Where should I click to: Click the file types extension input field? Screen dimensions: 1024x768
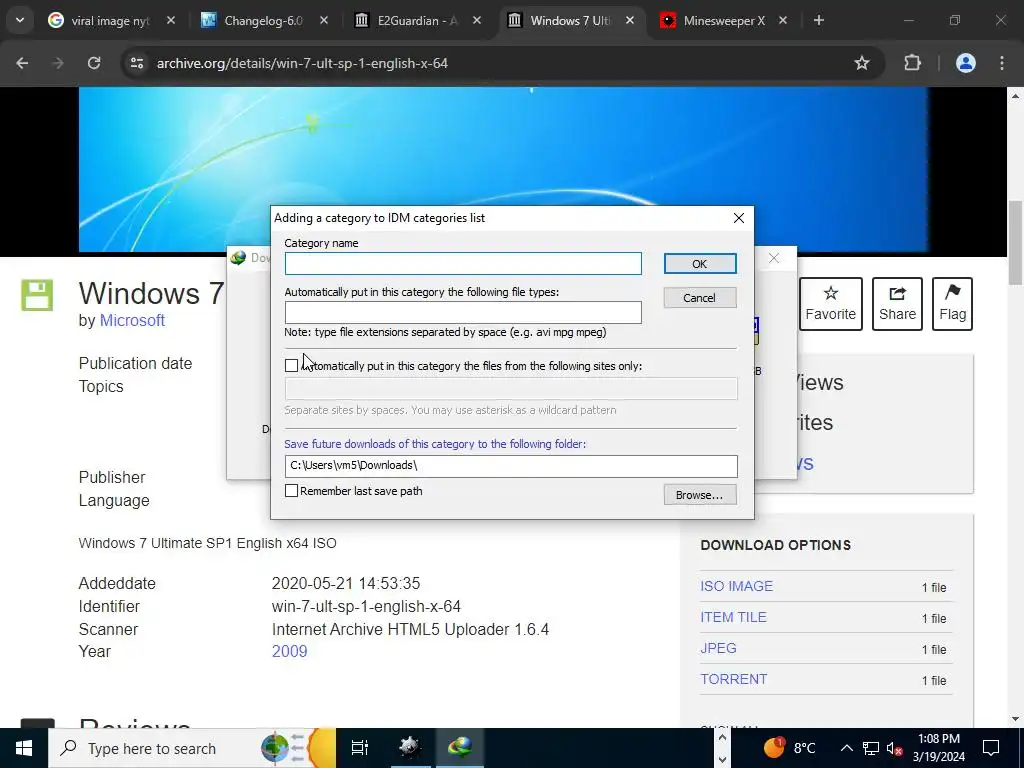tap(463, 312)
